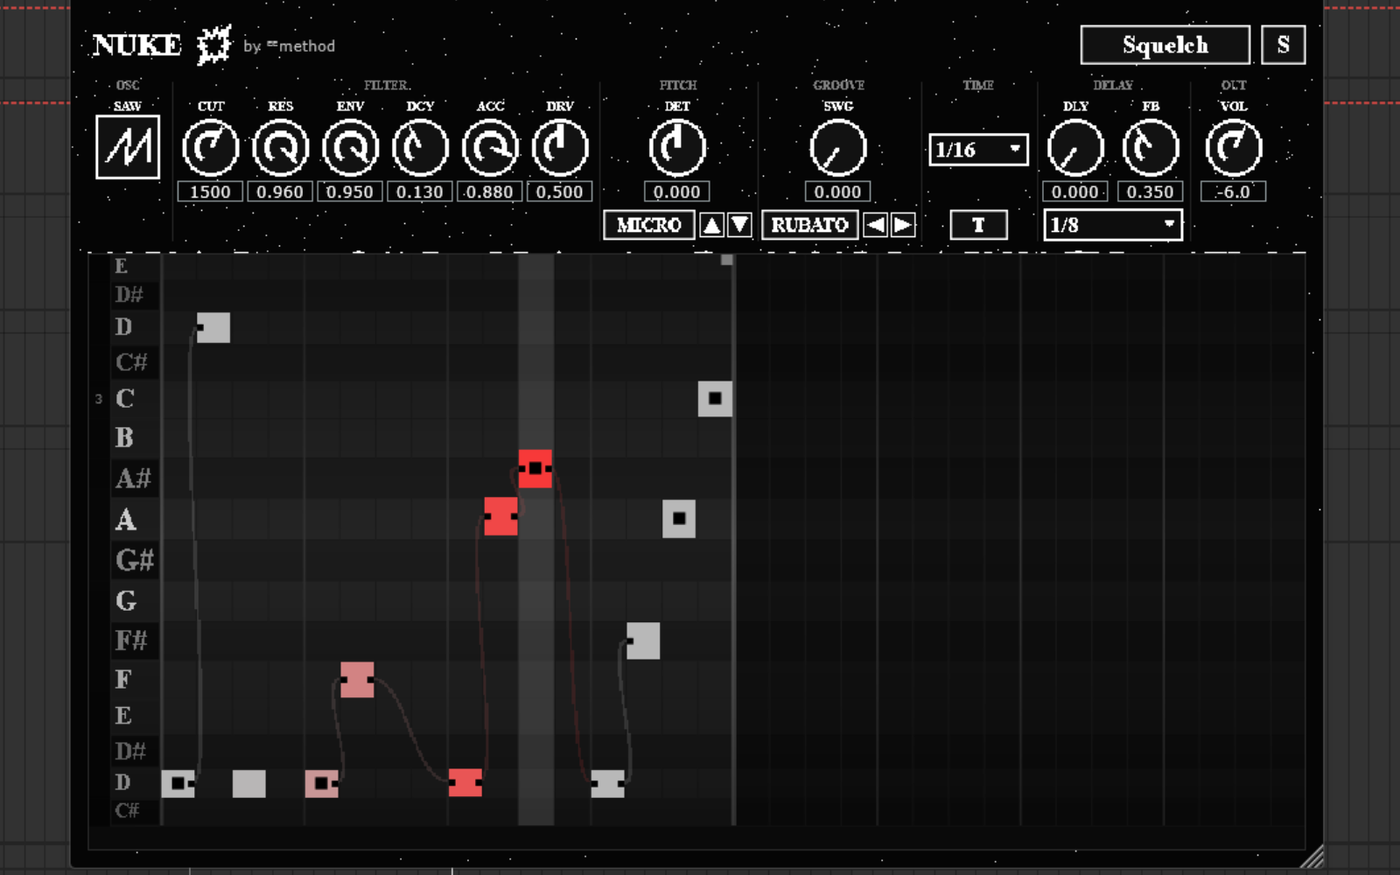This screenshot has height=875, width=1400.
Task: Click the window corner grip icon
Action: point(1311,857)
